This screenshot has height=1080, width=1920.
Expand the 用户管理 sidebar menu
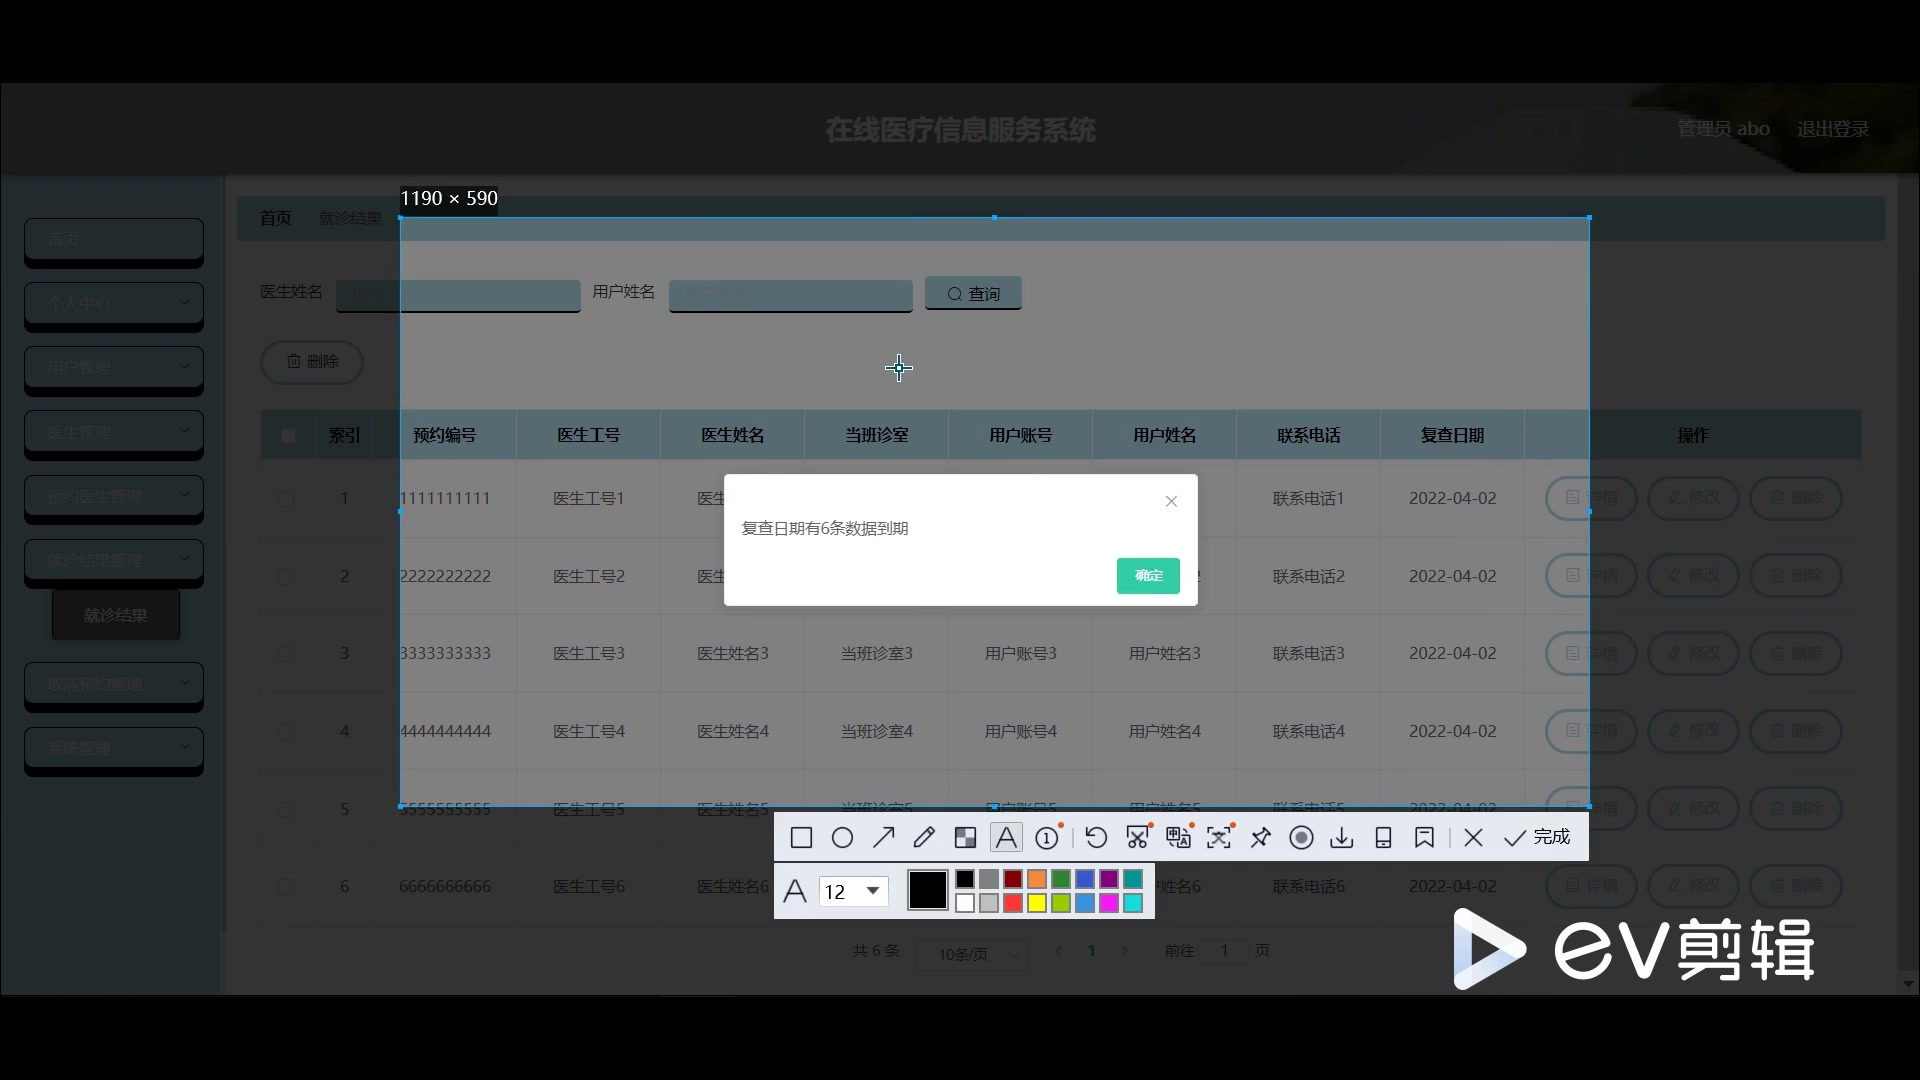click(x=113, y=367)
